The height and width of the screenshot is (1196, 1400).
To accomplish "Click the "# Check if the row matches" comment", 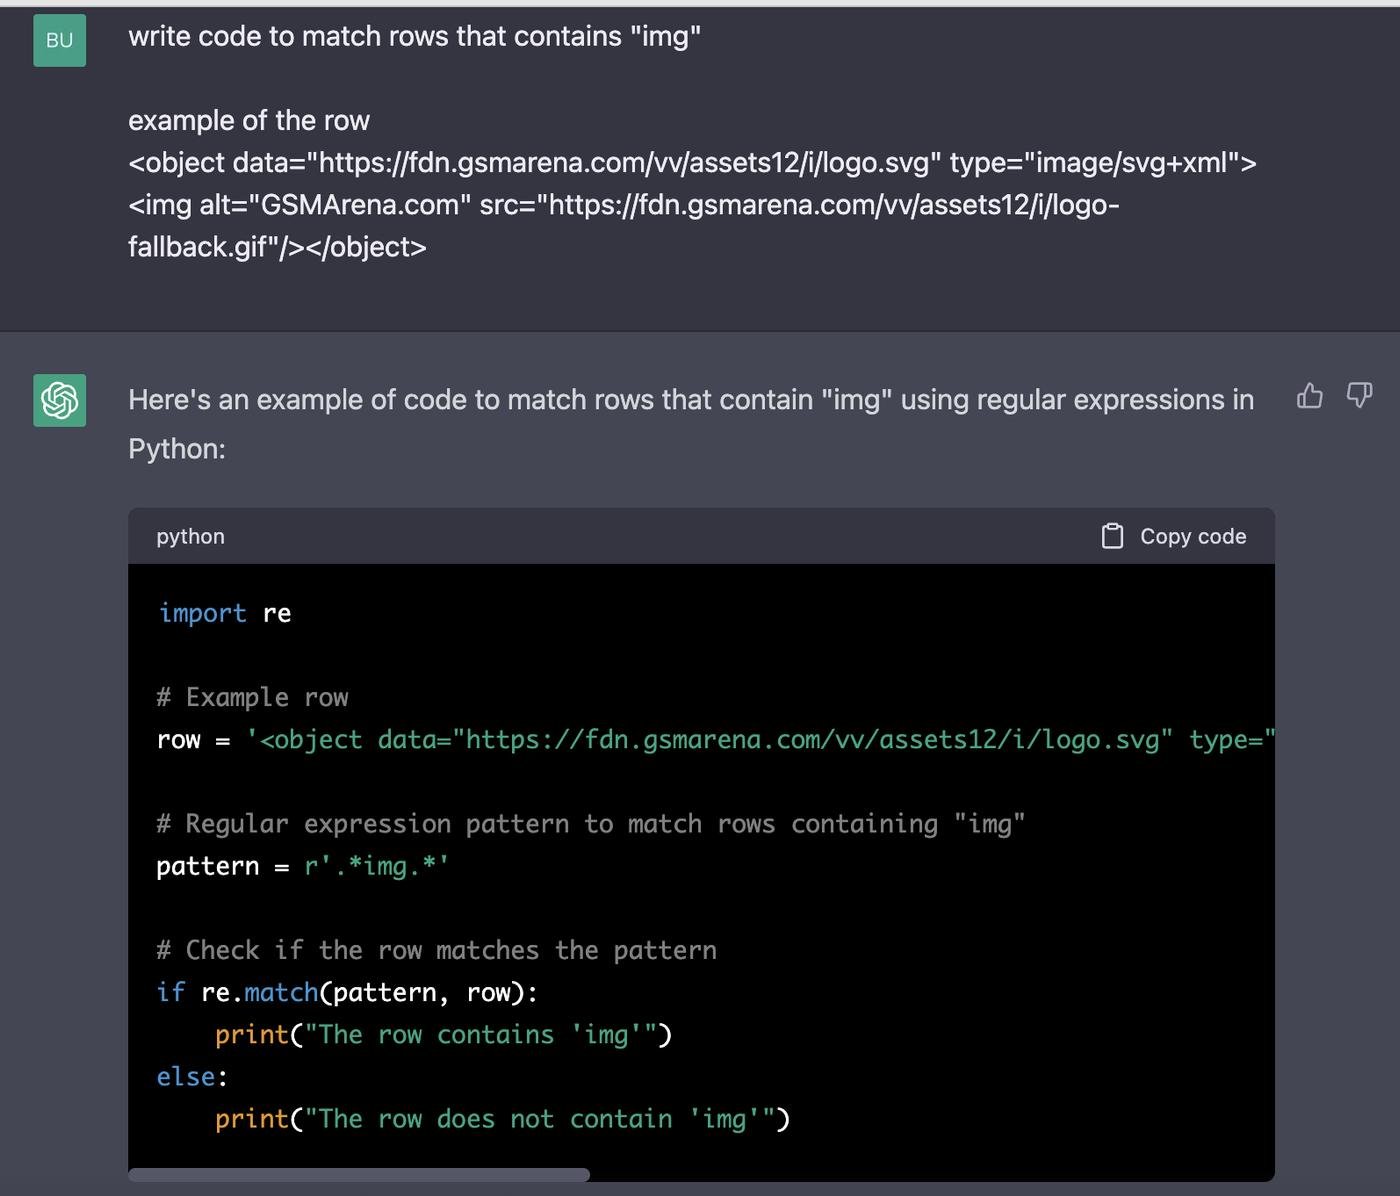I will point(436,950).
